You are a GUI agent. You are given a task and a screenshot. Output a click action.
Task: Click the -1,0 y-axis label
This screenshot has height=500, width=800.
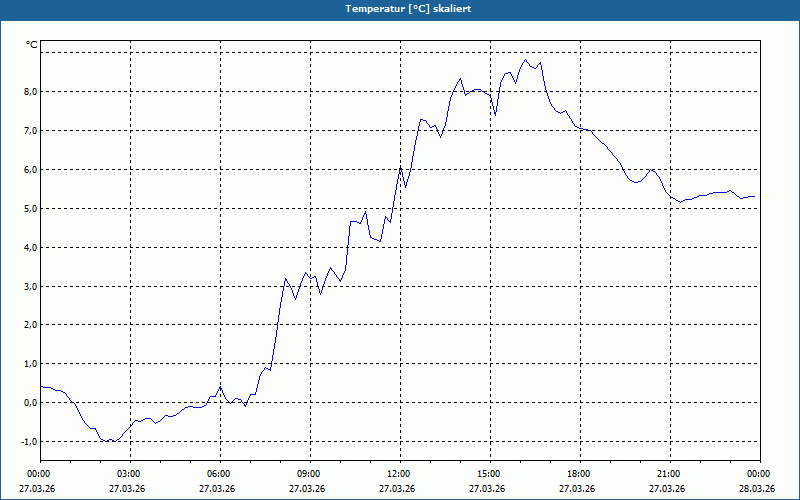[29, 441]
